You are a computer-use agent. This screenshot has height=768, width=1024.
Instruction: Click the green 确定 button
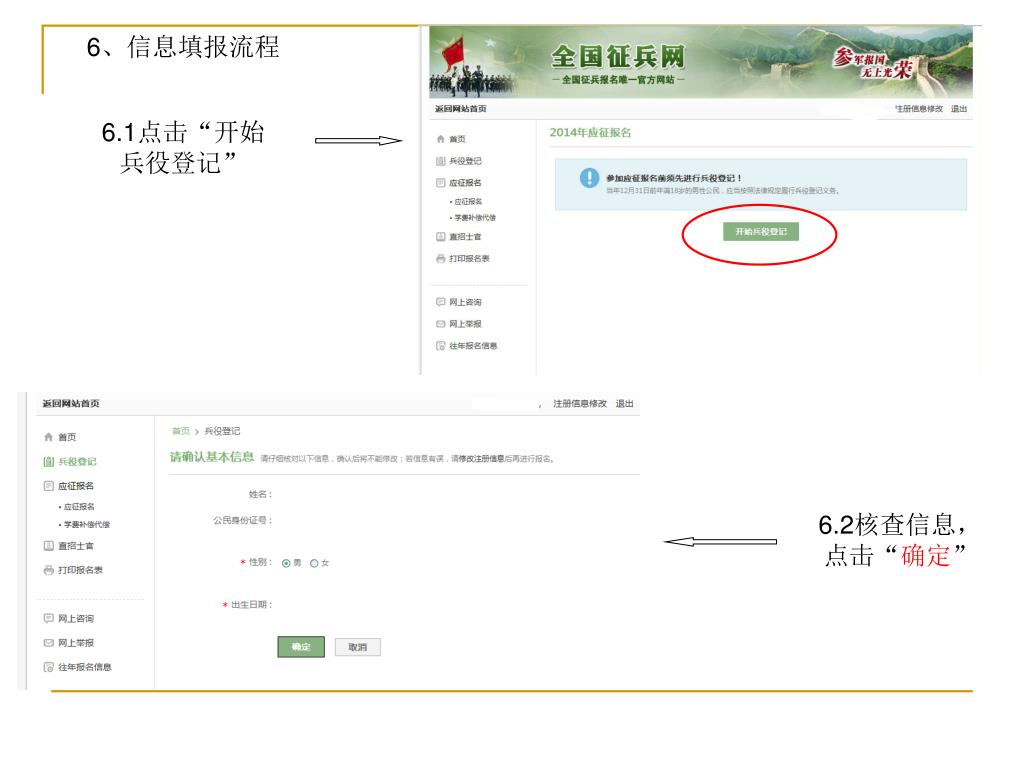click(x=301, y=647)
